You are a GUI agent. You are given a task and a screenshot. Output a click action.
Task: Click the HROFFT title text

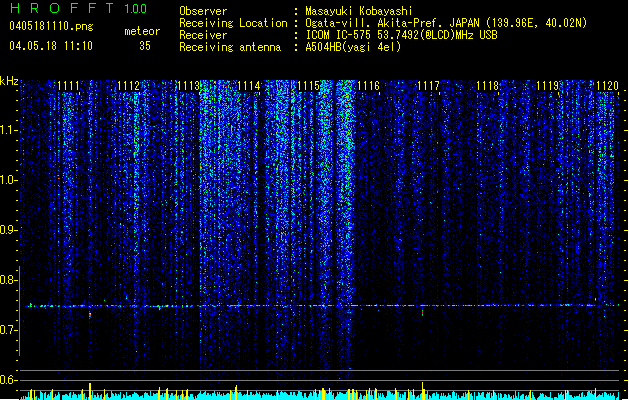tap(62, 8)
